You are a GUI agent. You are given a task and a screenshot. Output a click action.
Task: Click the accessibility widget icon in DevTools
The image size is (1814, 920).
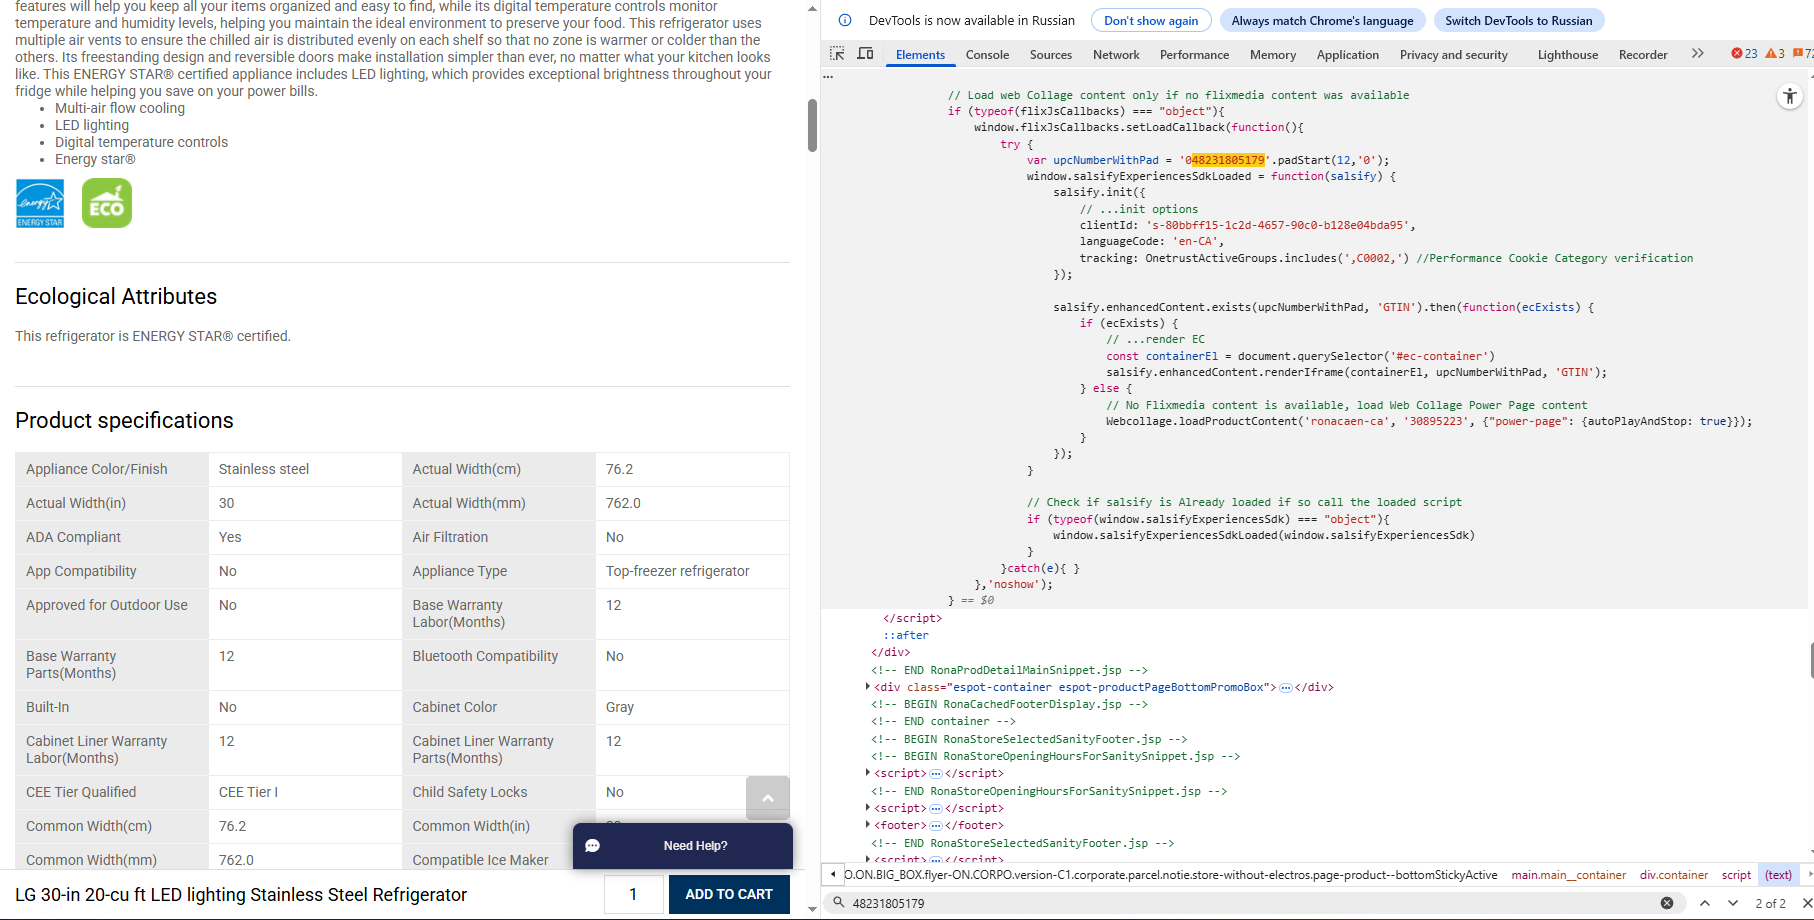(1790, 97)
